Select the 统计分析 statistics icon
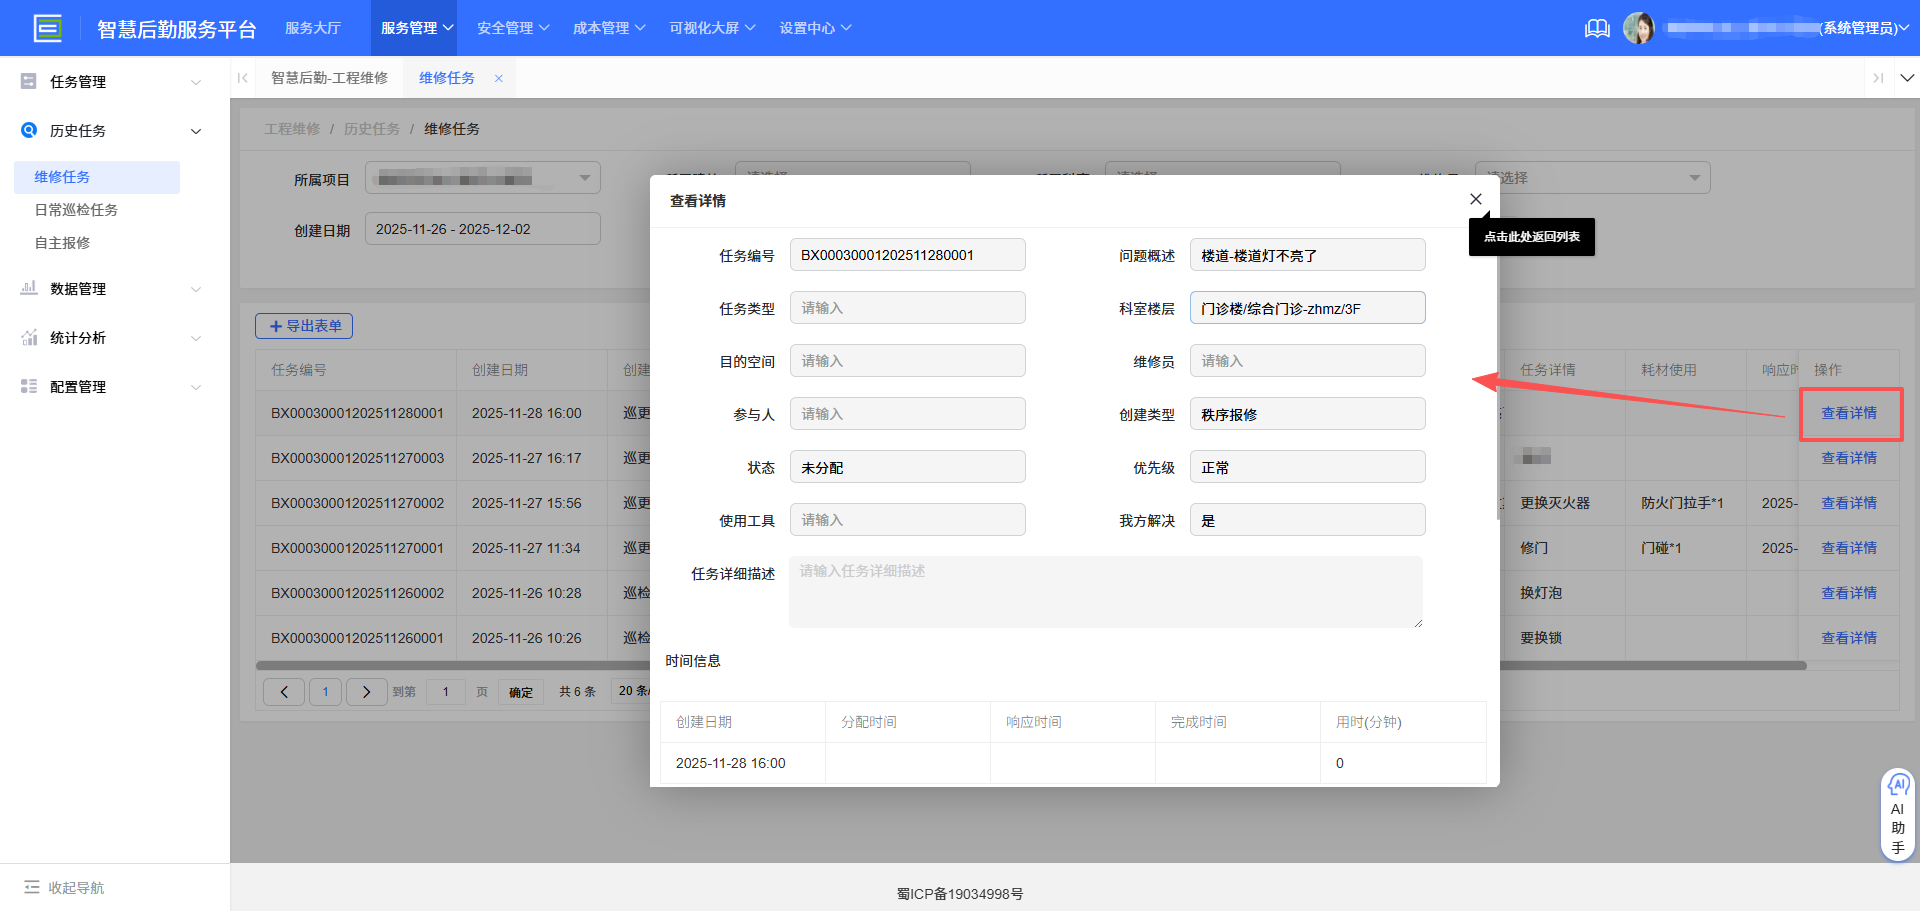Image resolution: width=1920 pixels, height=911 pixels. tap(28, 337)
